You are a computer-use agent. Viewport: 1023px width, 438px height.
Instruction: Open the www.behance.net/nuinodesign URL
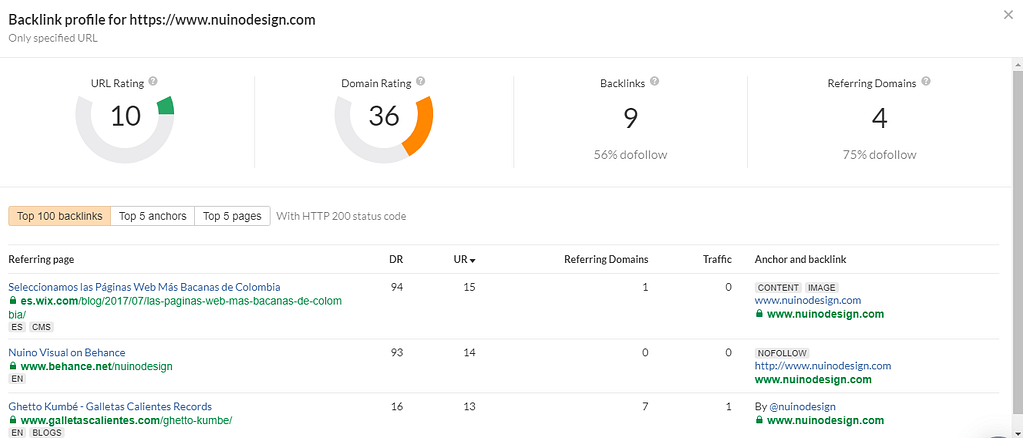(x=97, y=366)
